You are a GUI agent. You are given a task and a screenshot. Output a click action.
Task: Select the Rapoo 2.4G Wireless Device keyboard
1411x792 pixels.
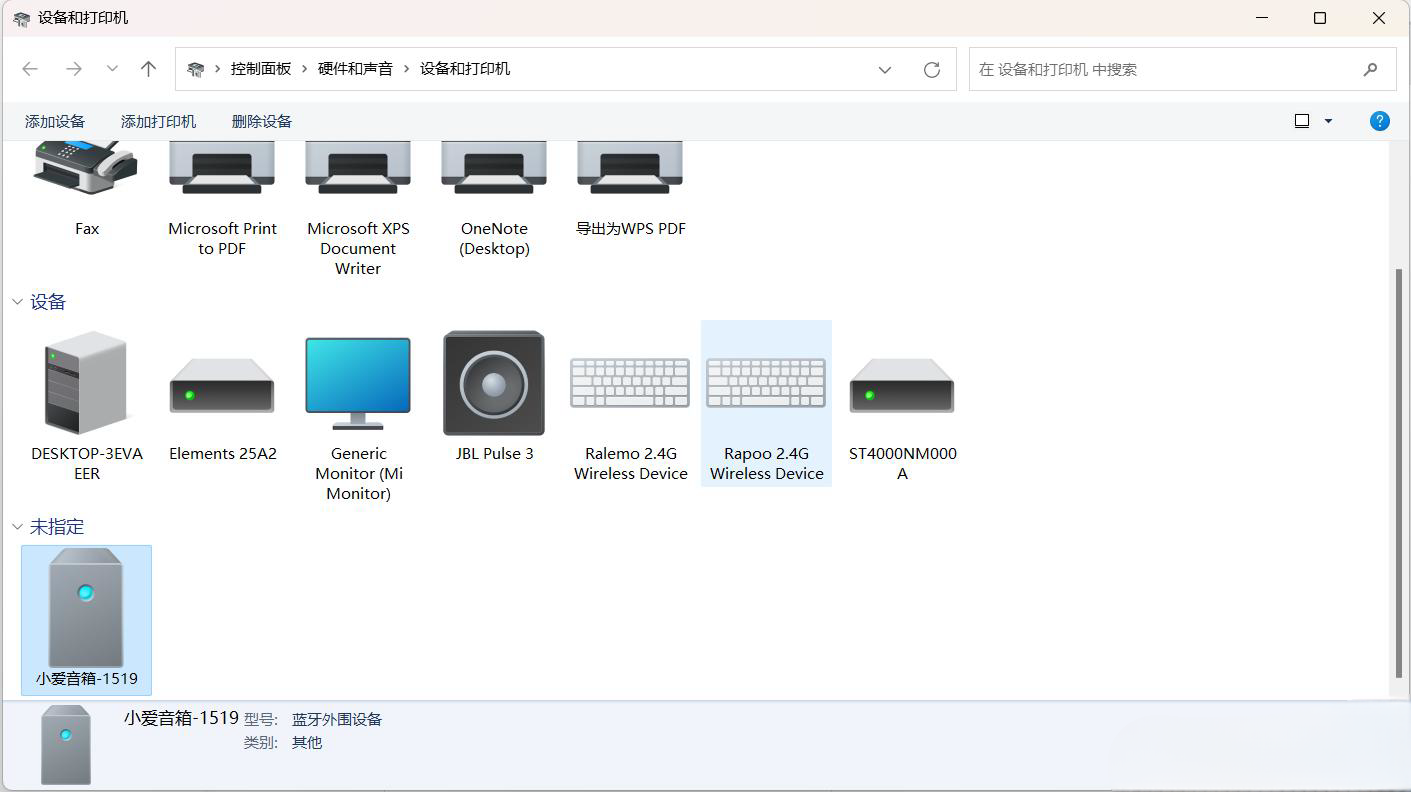[765, 382]
